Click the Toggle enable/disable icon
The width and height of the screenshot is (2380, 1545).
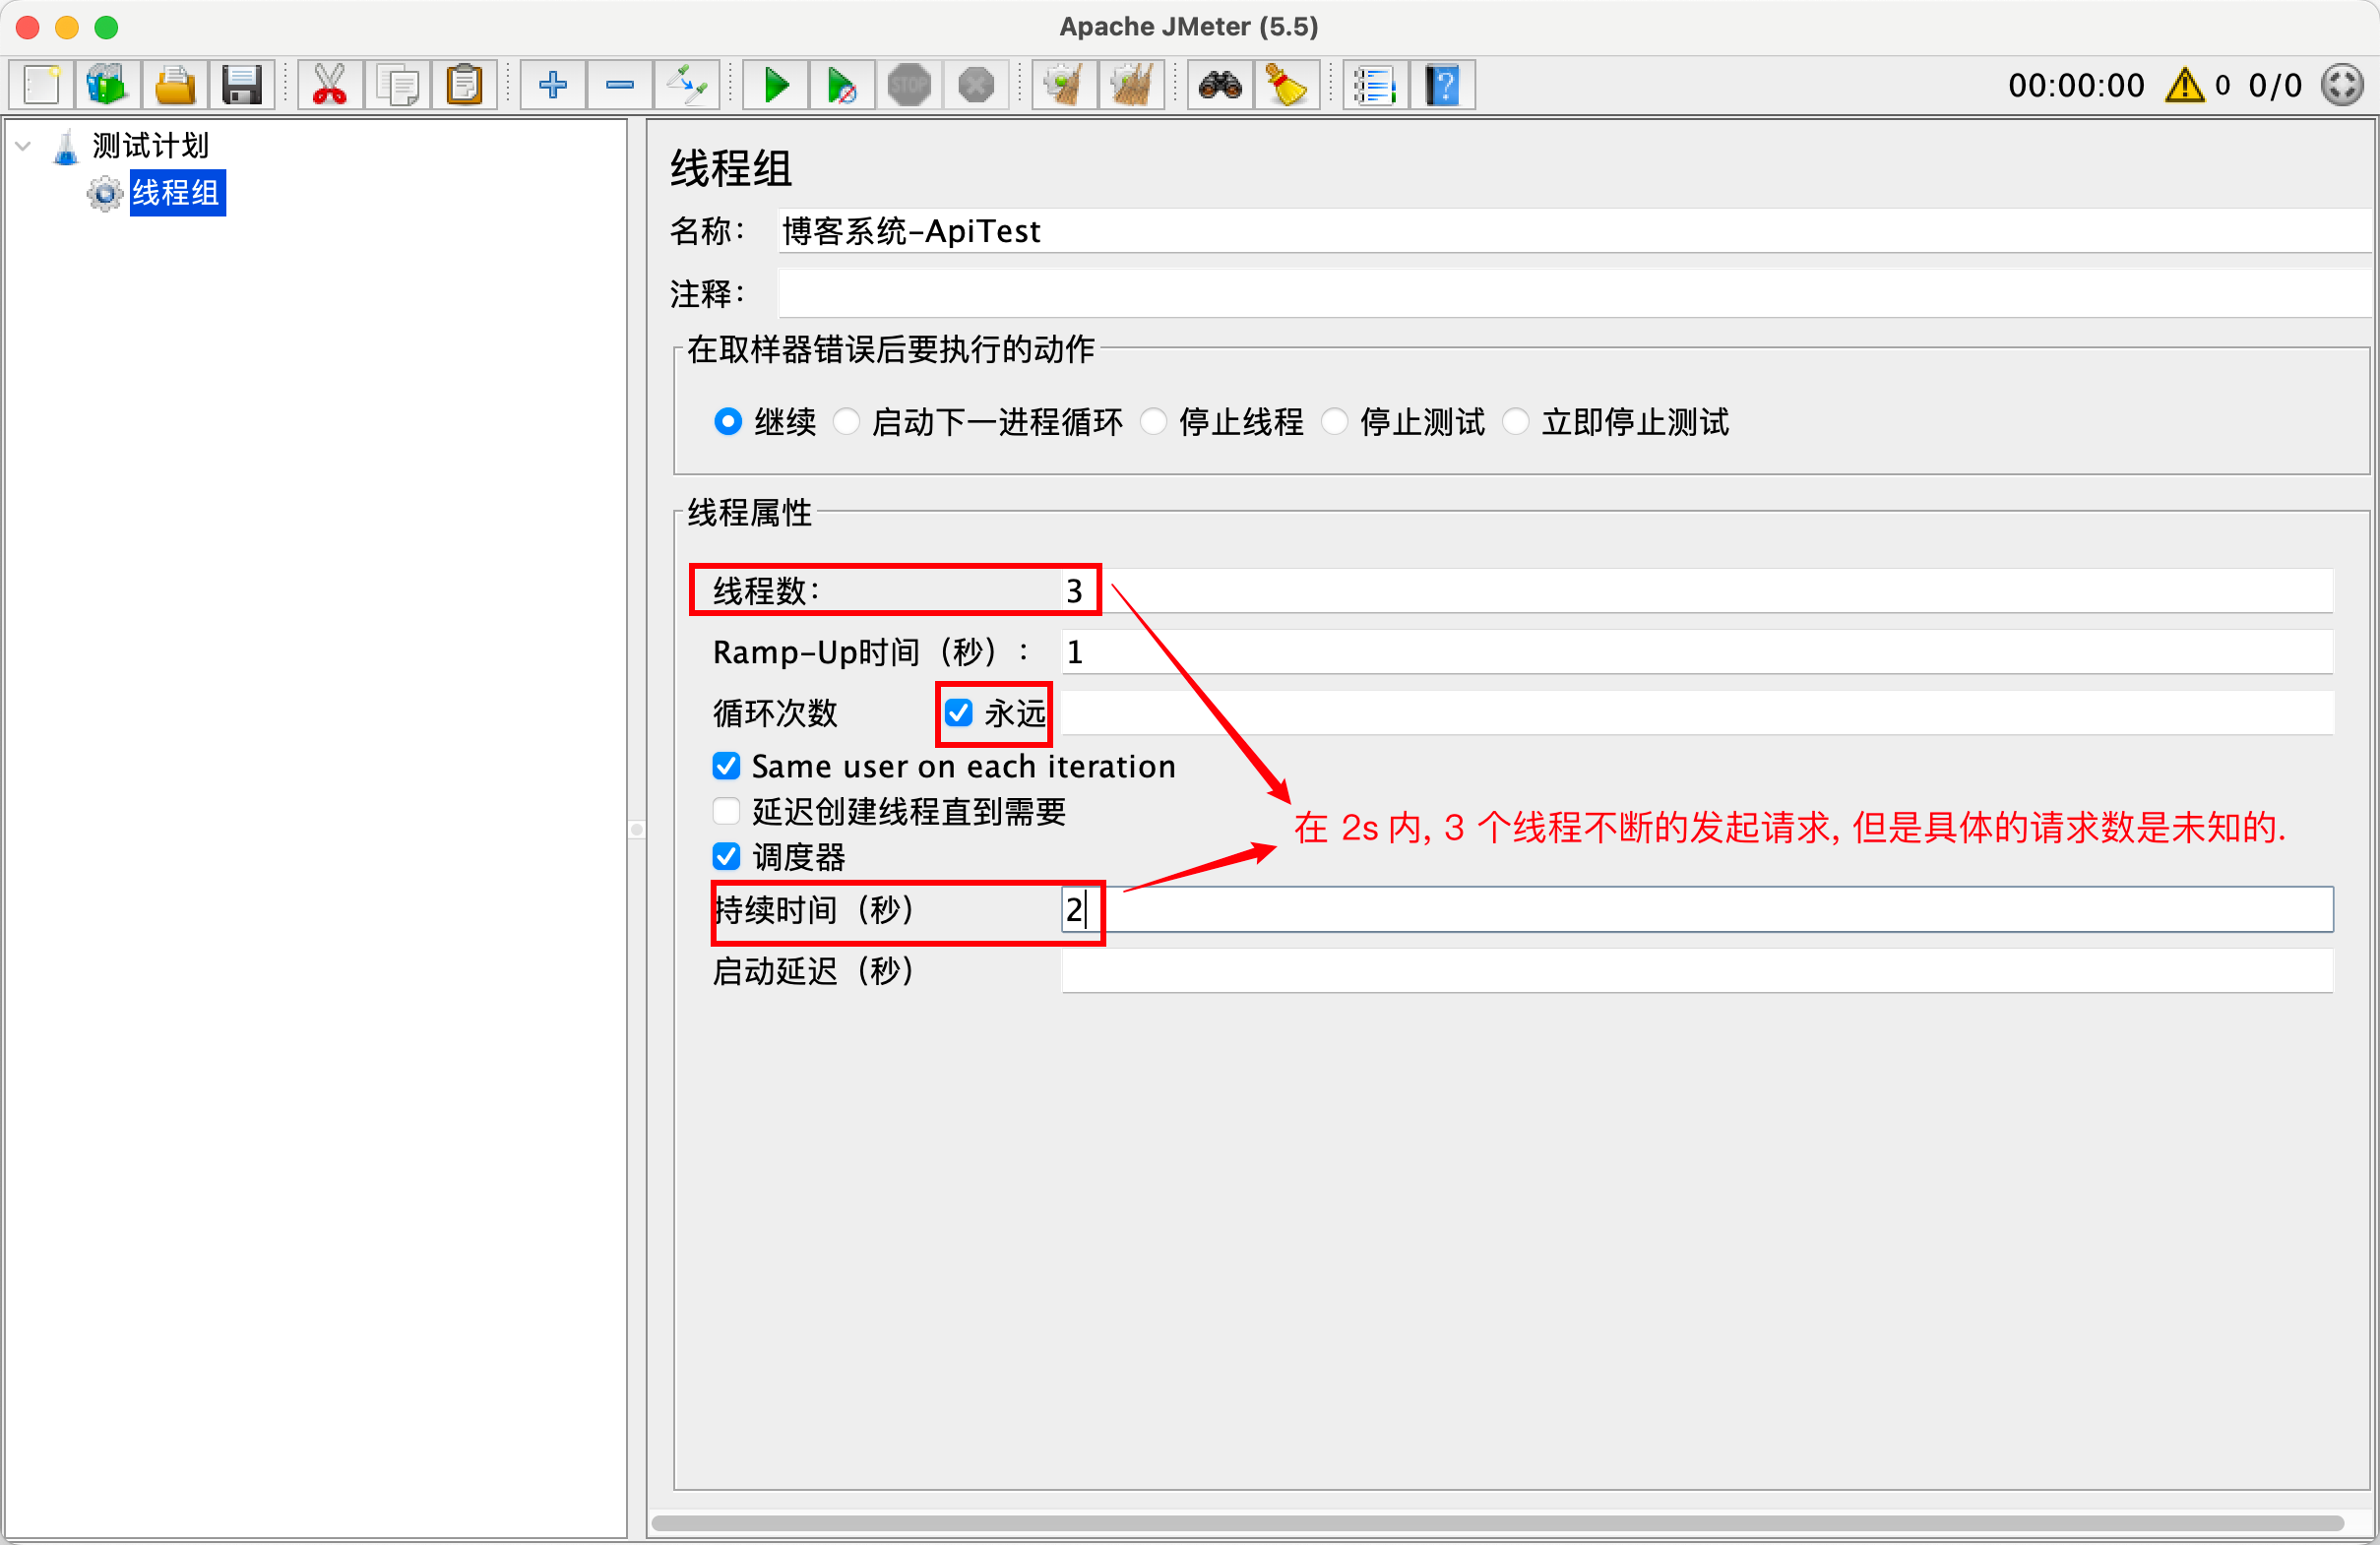[x=687, y=85]
